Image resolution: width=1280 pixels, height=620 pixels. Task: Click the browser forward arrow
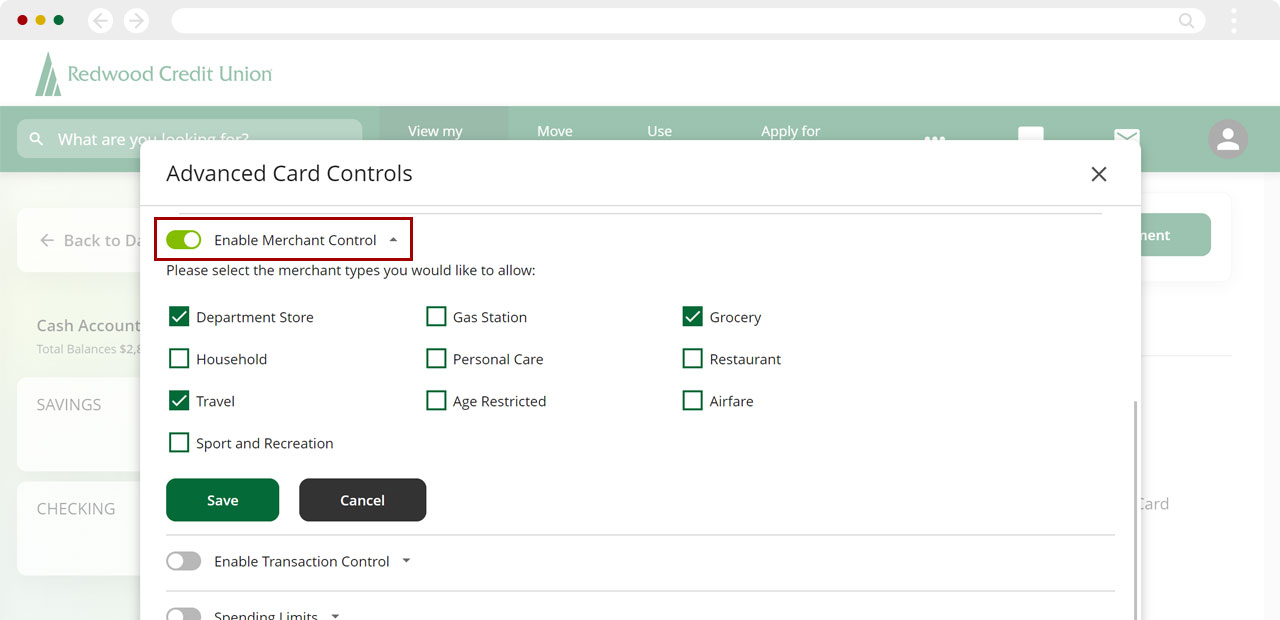[x=136, y=20]
